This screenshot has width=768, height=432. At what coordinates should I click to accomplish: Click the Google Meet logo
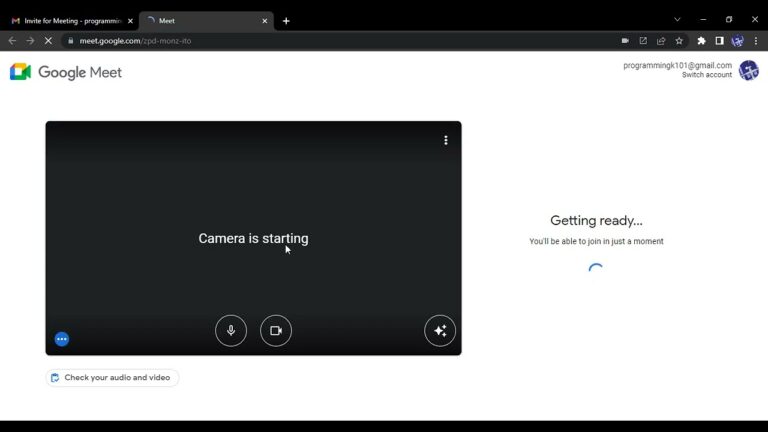click(66, 72)
